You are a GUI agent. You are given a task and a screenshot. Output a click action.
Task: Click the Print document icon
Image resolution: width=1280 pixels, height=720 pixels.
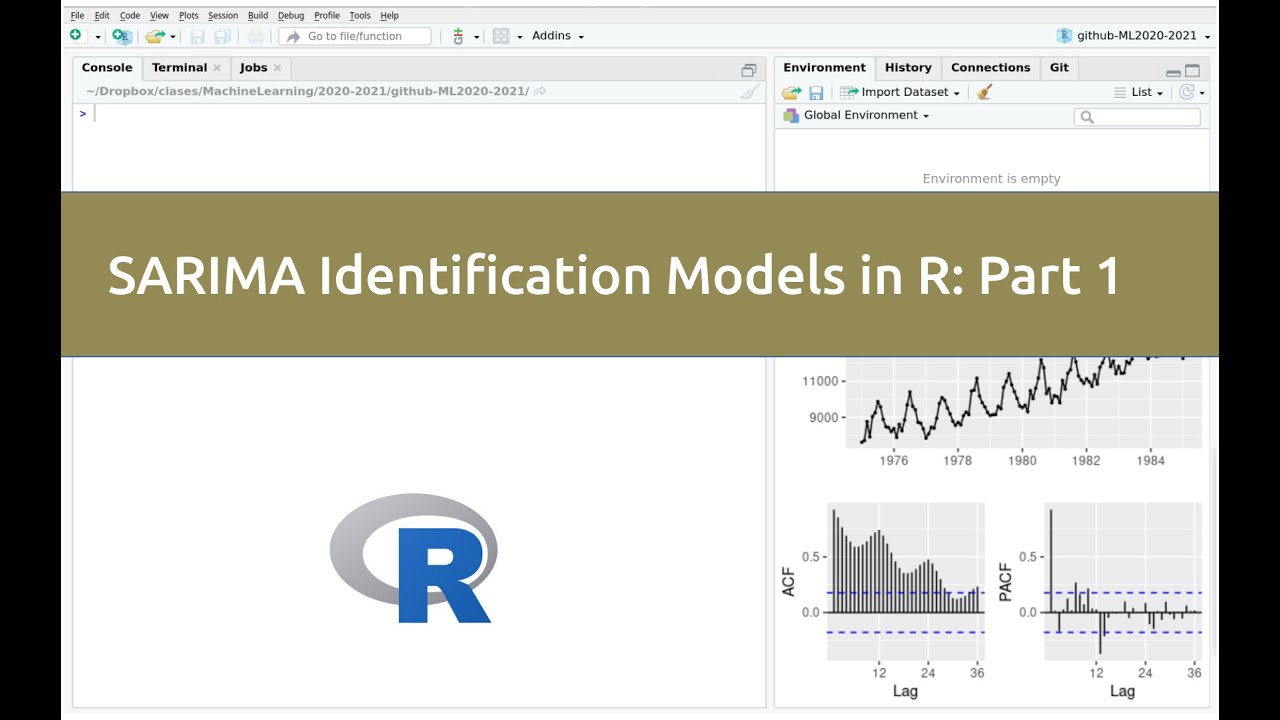pos(256,36)
